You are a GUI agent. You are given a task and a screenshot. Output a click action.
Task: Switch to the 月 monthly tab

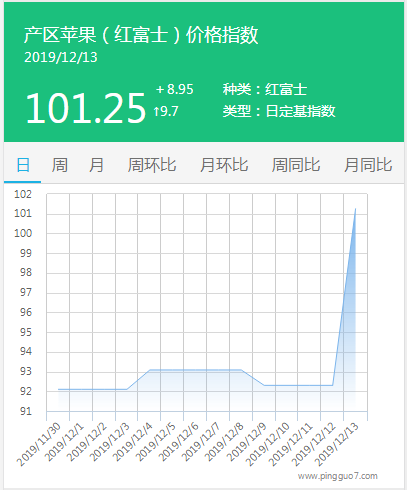pyautogui.click(x=96, y=165)
